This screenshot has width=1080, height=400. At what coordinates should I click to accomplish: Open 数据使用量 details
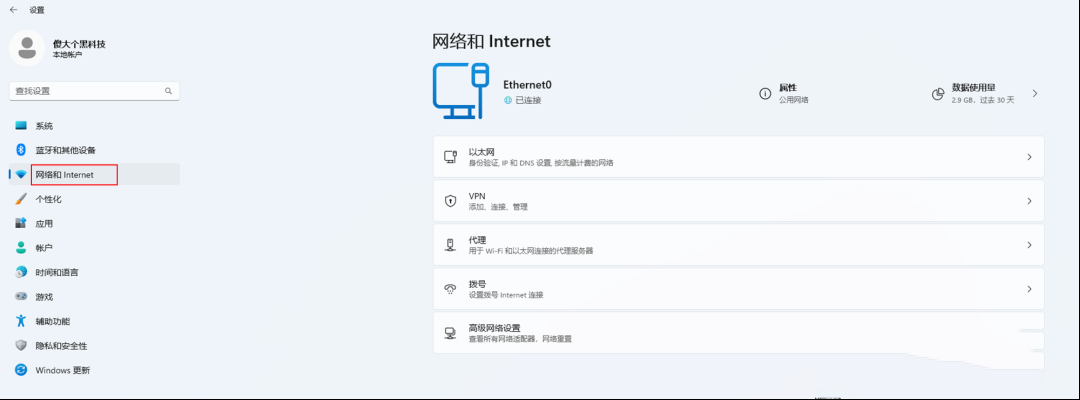pyautogui.click(x=984, y=94)
